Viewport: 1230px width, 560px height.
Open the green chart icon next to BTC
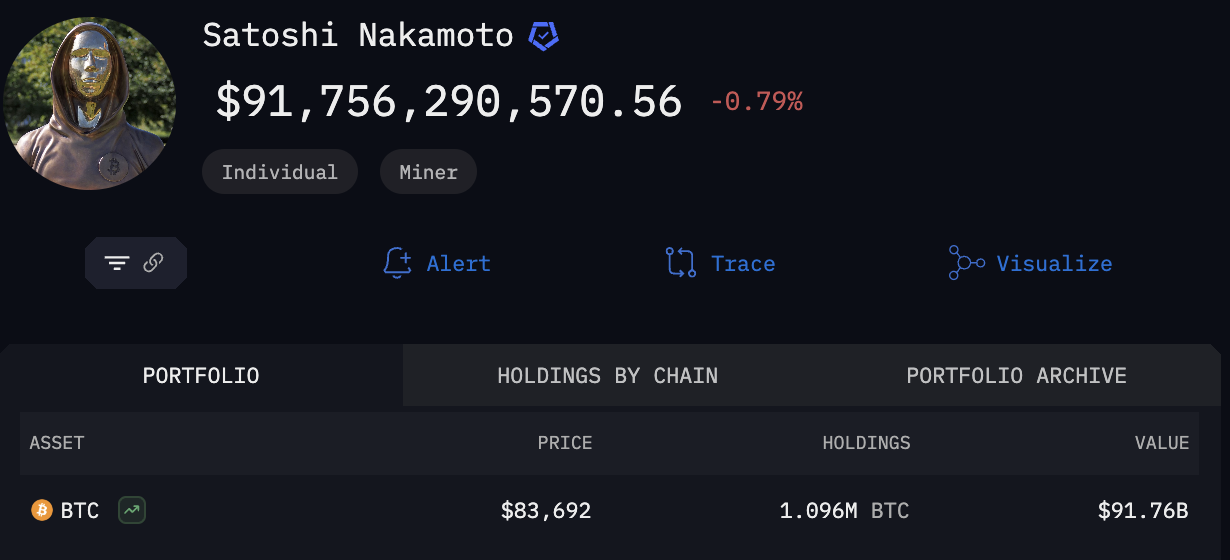point(131,511)
